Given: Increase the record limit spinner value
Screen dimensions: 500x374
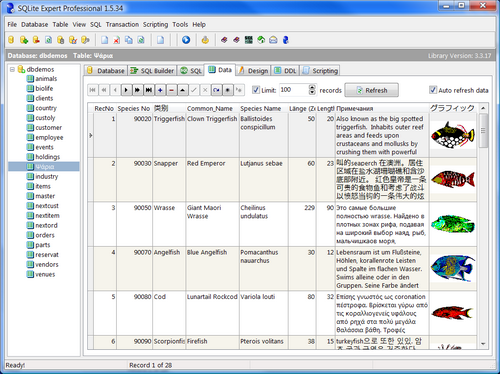Looking at the screenshot, I should coord(312,87).
